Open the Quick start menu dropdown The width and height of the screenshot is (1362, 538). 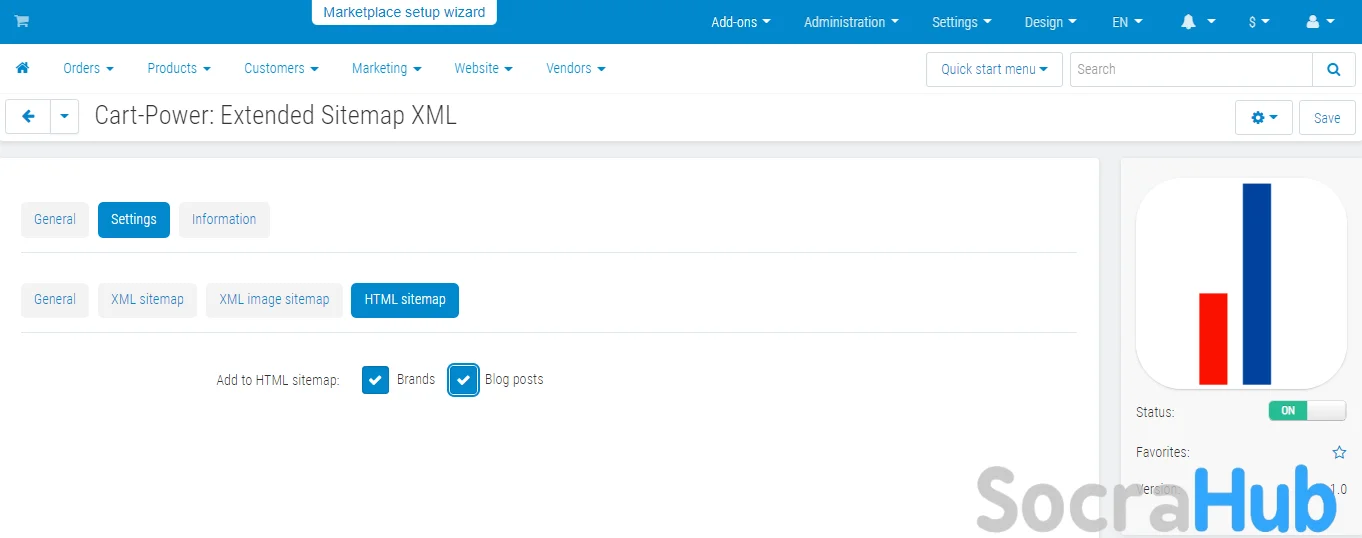click(994, 69)
